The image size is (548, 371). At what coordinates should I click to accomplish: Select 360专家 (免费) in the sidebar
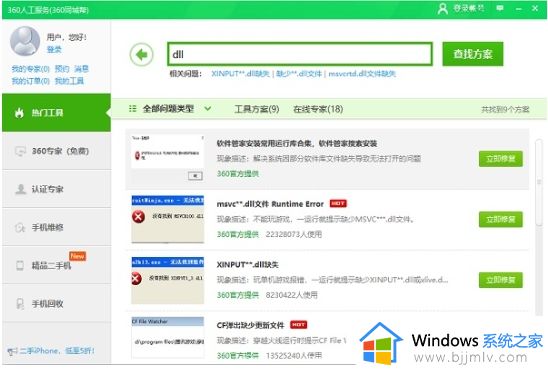click(x=56, y=151)
